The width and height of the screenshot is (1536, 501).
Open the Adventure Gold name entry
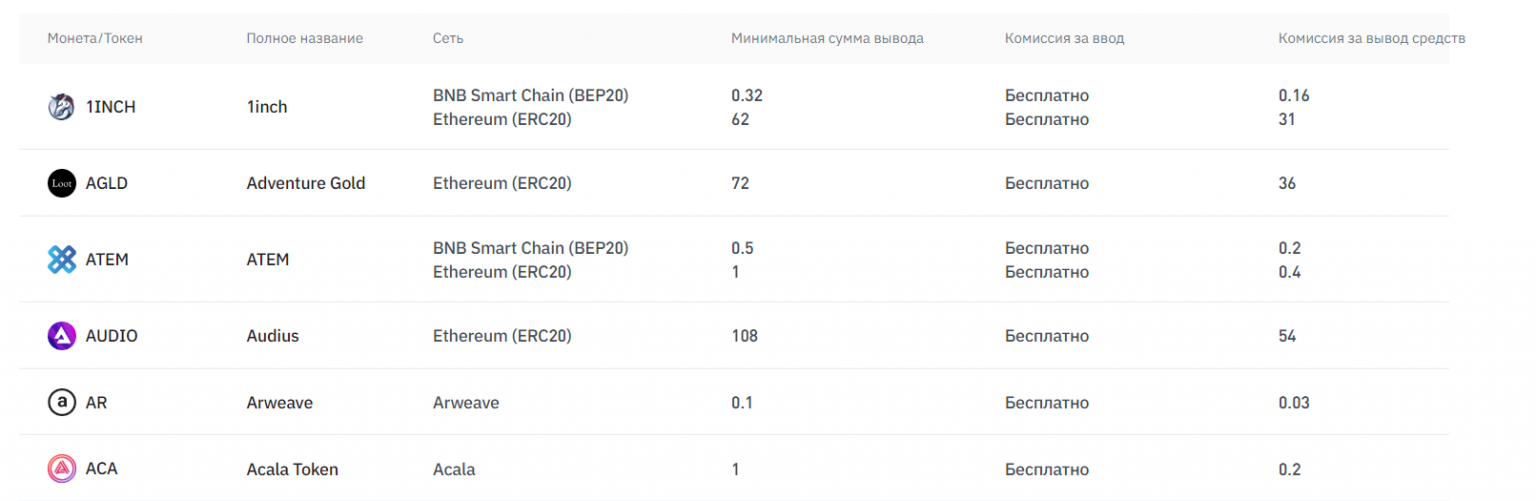coord(306,184)
